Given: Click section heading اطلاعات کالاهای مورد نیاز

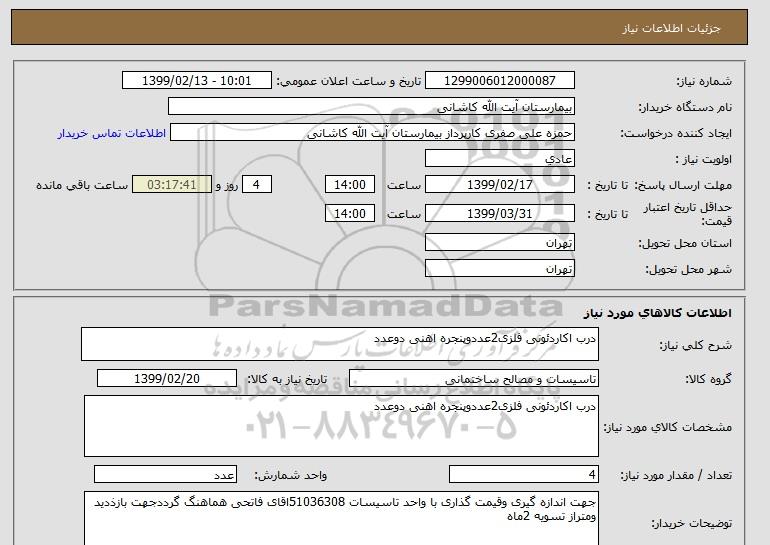Looking at the screenshot, I should point(657,313).
